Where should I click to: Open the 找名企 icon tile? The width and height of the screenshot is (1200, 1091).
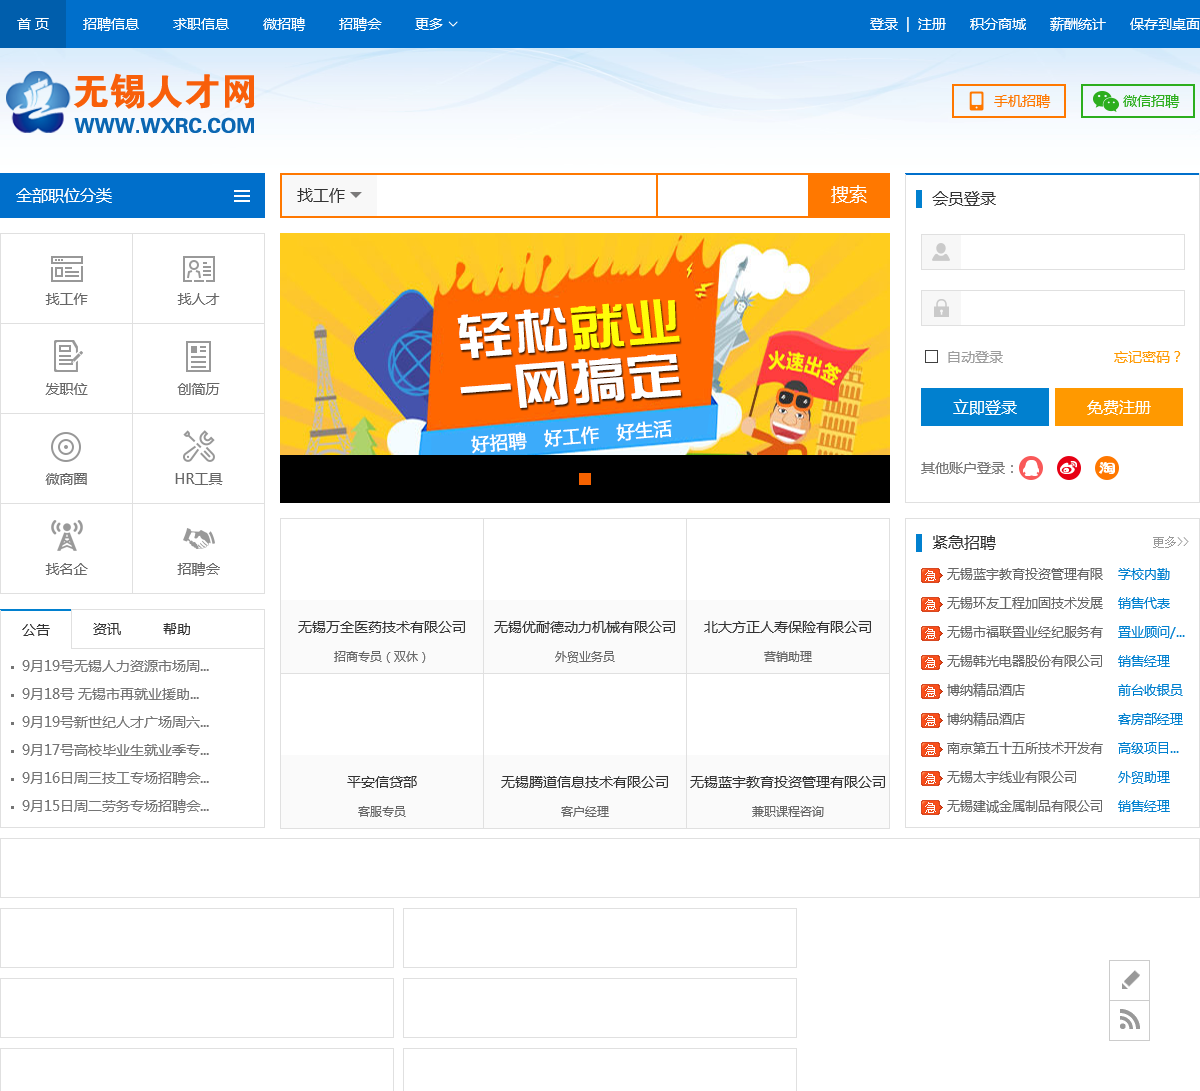66,549
